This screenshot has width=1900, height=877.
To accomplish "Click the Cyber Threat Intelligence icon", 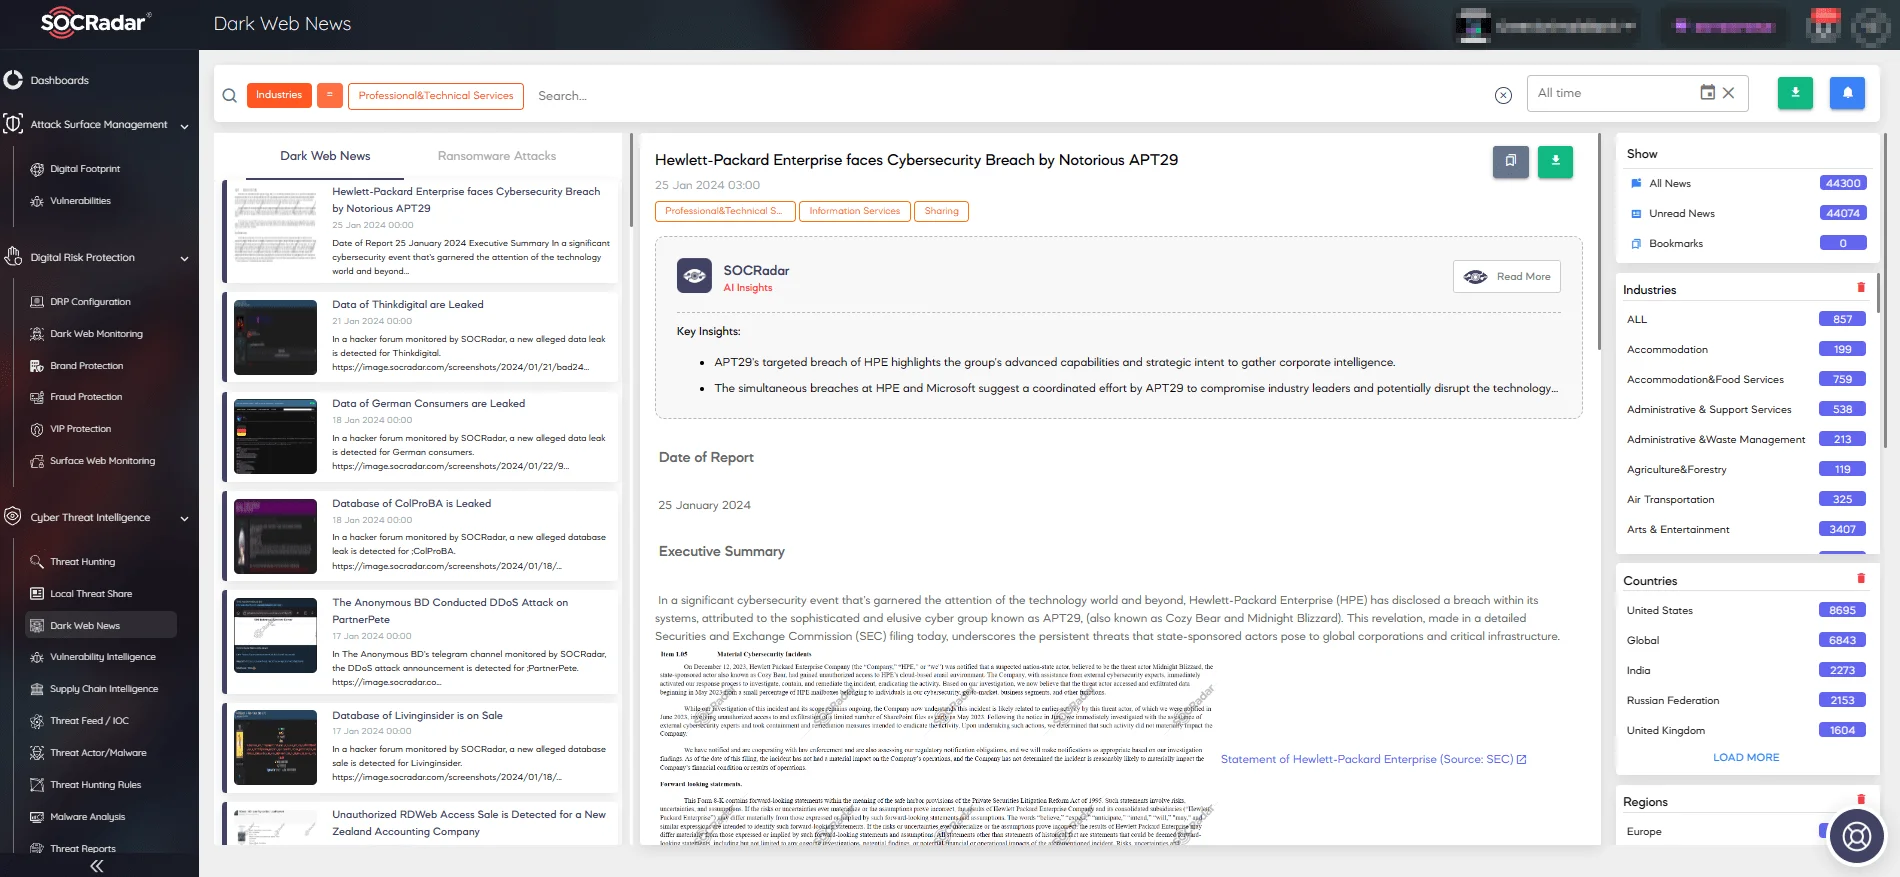I will click(13, 517).
